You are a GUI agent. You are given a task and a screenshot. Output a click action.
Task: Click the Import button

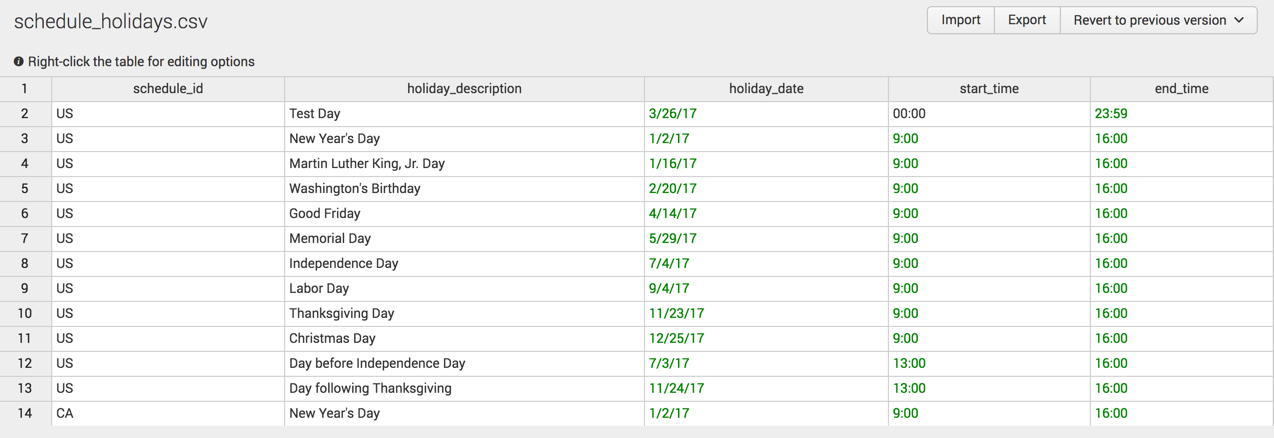coord(961,20)
